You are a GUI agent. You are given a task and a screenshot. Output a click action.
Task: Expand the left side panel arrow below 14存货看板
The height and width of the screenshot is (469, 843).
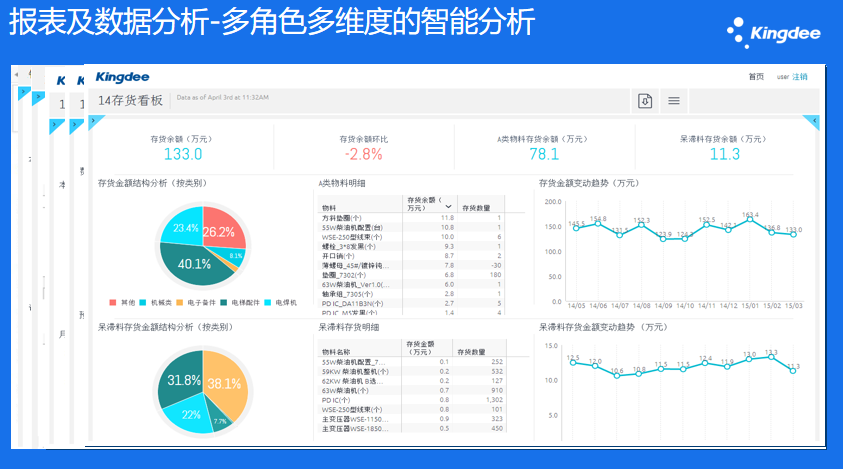click(96, 122)
